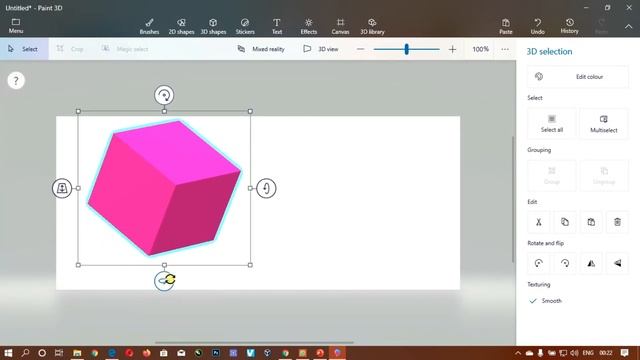
Task: Flip the object horizontally
Action: point(591,263)
